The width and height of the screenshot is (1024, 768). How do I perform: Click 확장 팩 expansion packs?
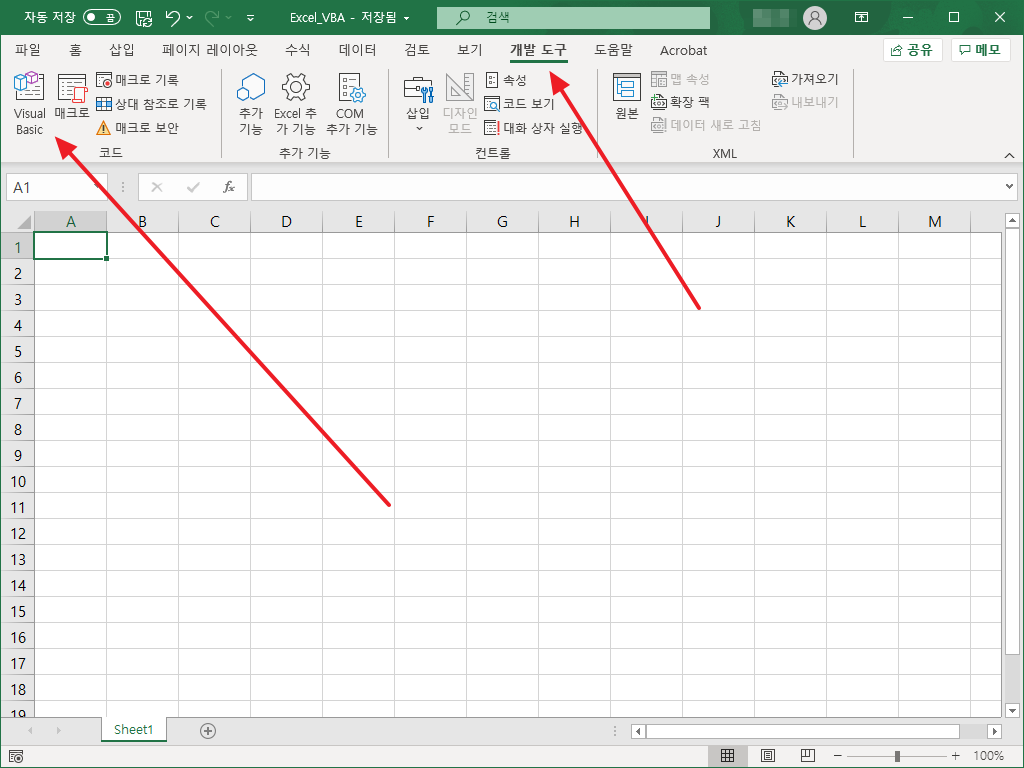pyautogui.click(x=680, y=102)
